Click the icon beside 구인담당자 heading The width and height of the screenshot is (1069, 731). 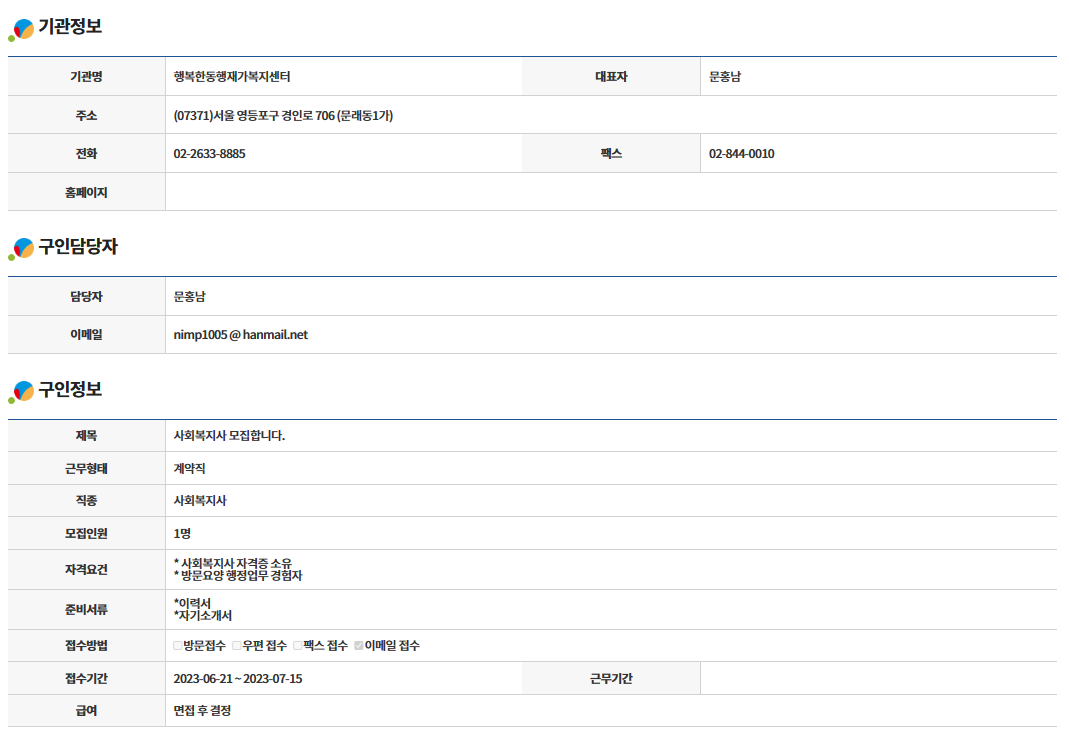click(21, 249)
